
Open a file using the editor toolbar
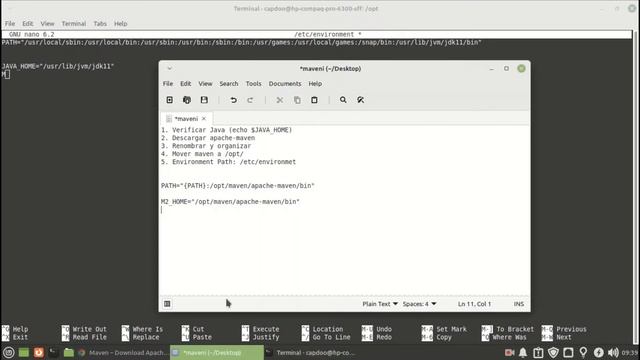coord(187,100)
